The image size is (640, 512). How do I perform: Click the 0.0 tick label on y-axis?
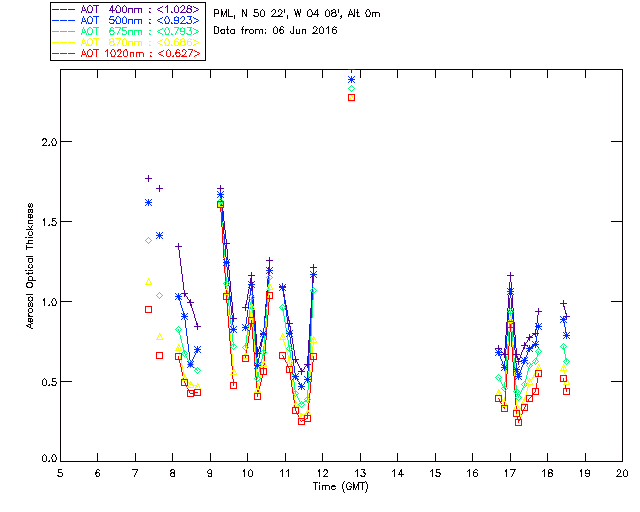coord(47,461)
